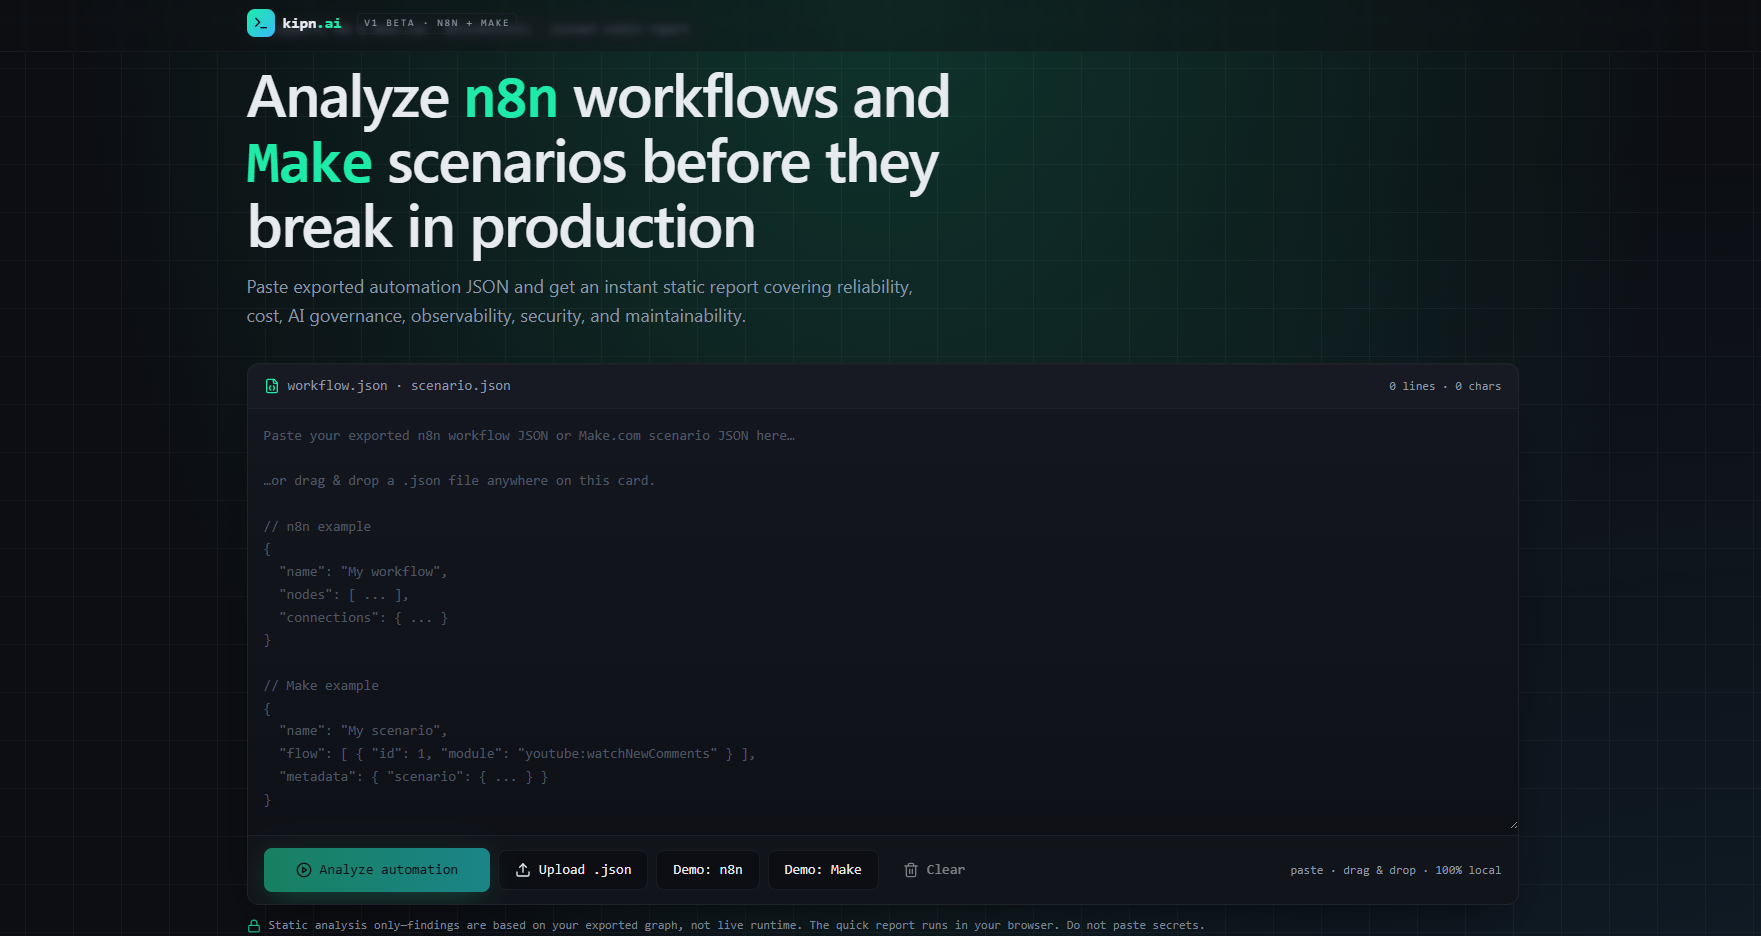Click the paste · drag & drop · 100% local text
The height and width of the screenshot is (936, 1761).
[x=1395, y=870]
